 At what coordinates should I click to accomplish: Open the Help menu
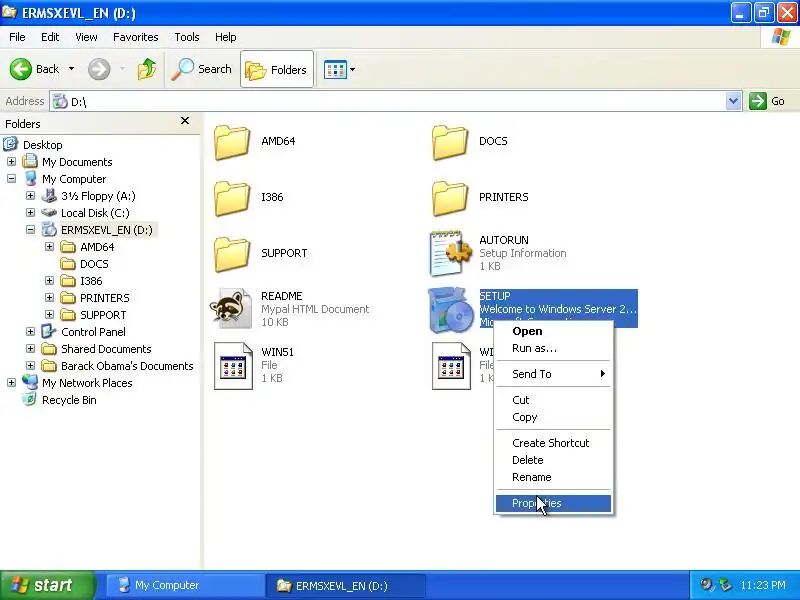coord(226,37)
